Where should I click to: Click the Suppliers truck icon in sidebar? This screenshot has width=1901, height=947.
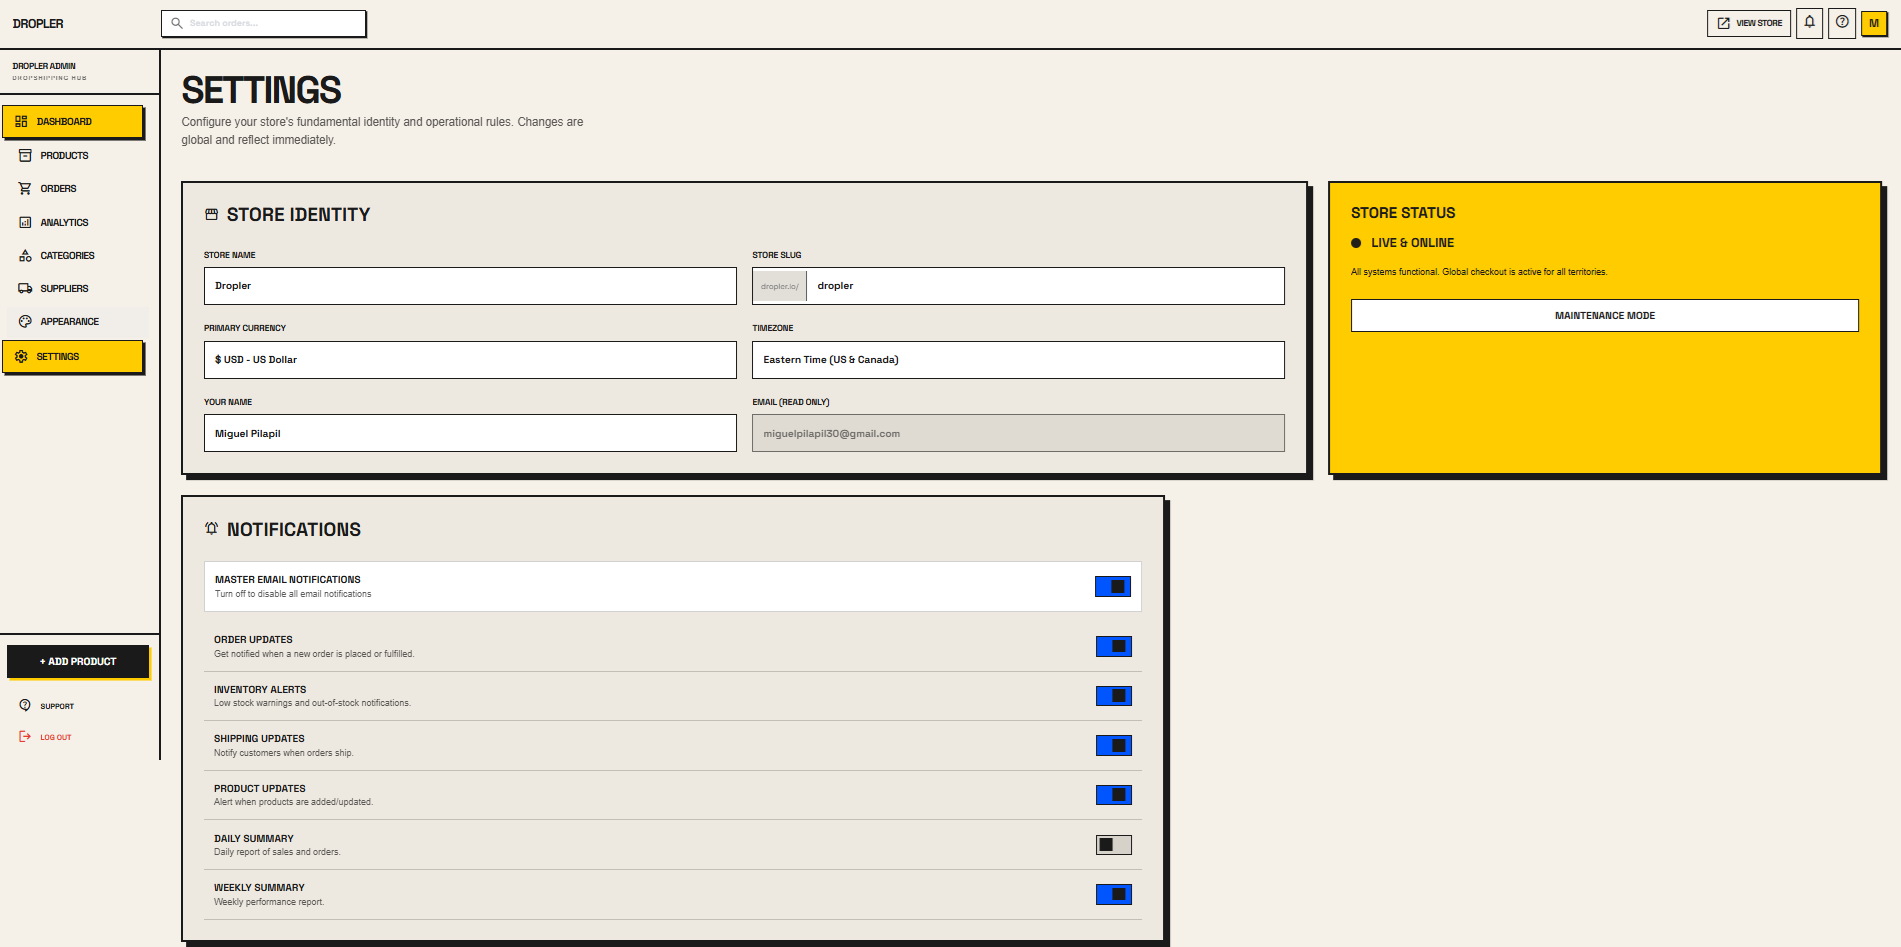[25, 289]
